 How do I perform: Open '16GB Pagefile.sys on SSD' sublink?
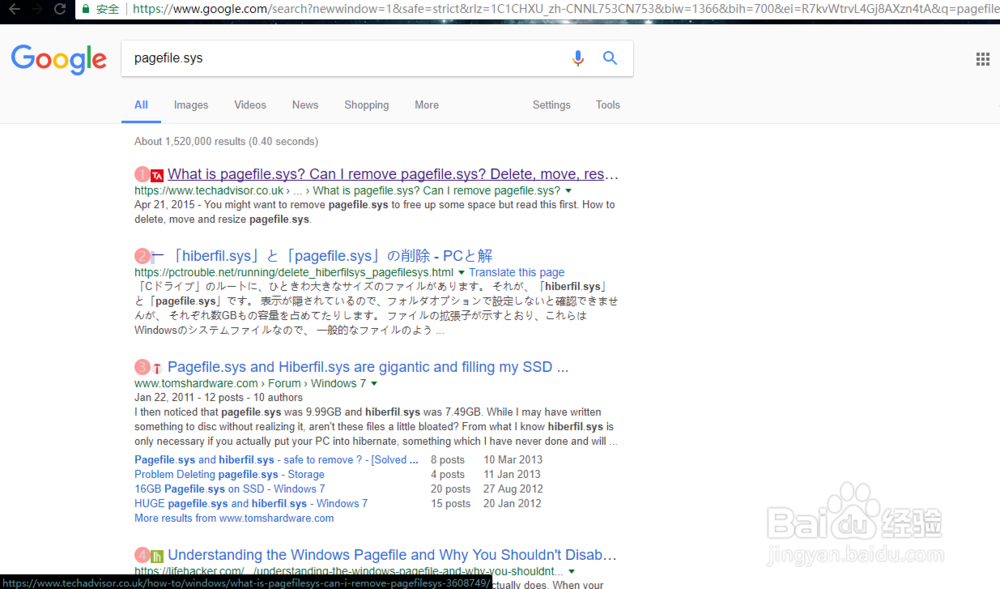coord(230,489)
